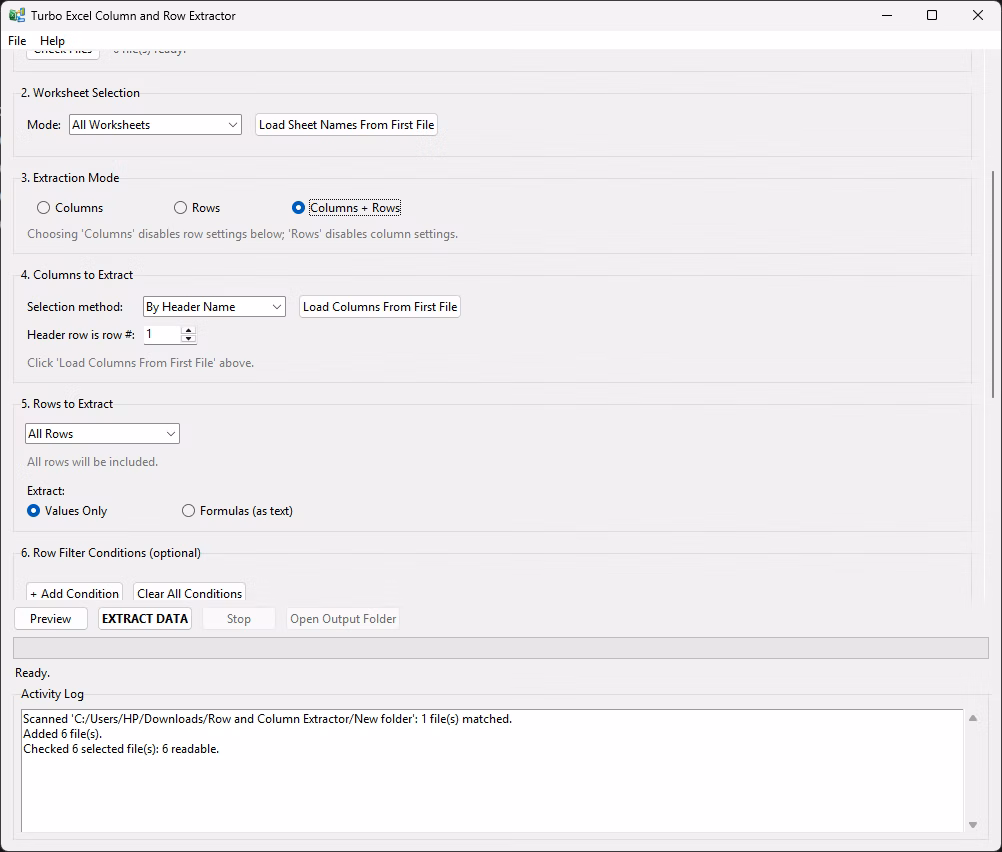Click the 'All rows will be included.' hint
1002x852 pixels.
[93, 461]
